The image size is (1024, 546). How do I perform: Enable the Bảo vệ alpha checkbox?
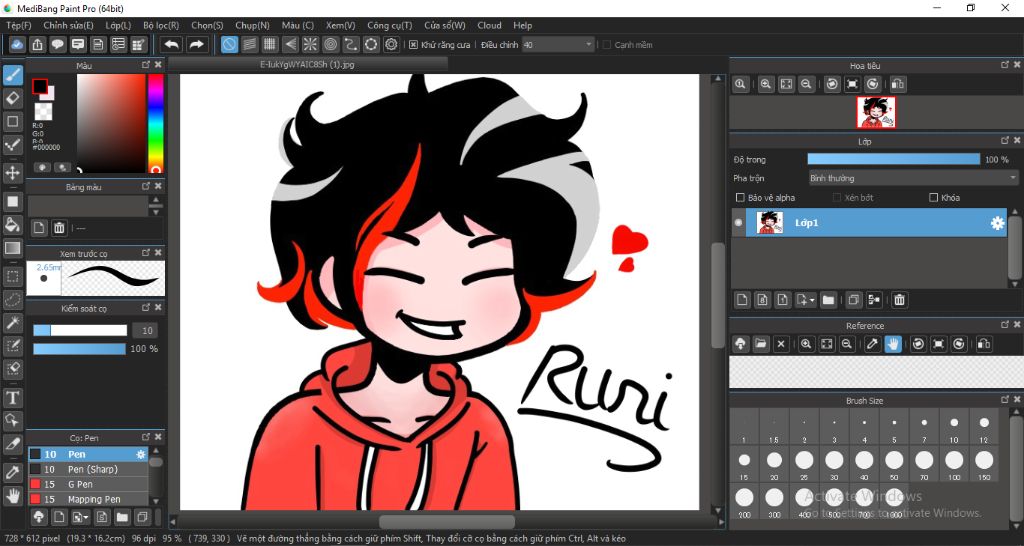[740, 197]
